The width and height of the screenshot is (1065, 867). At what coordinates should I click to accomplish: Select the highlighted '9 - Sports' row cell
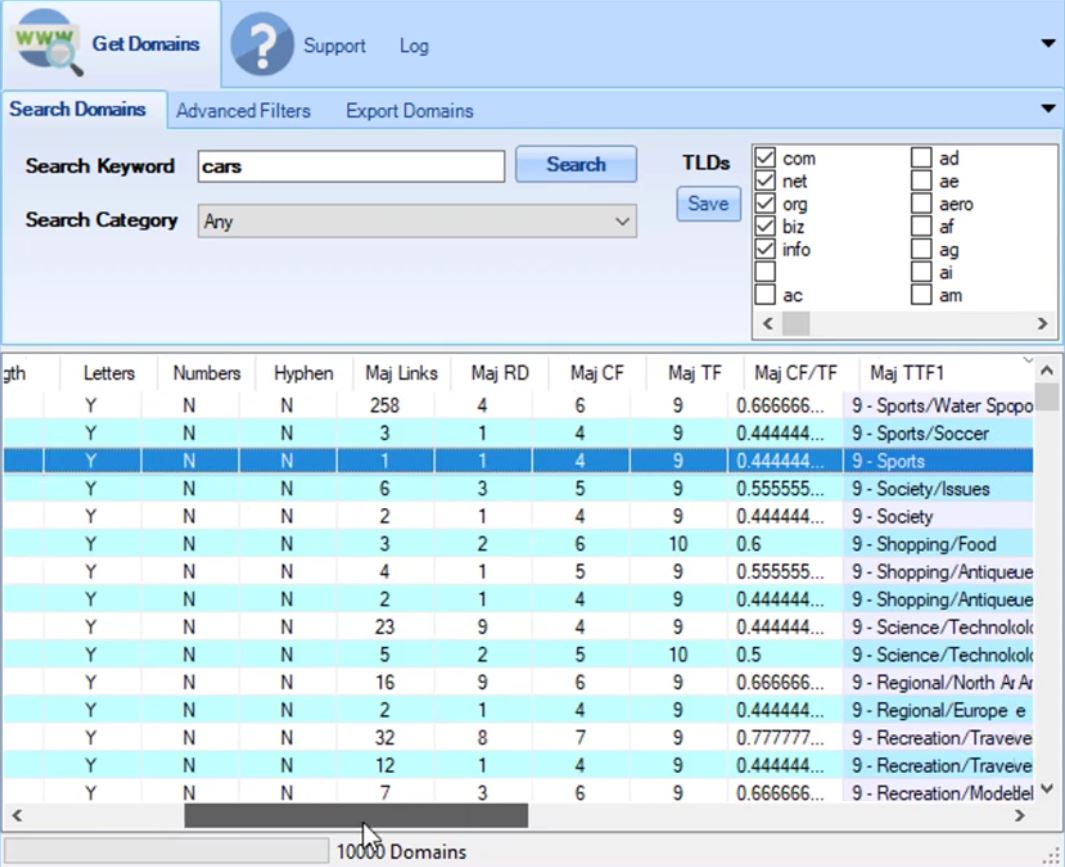(x=938, y=461)
